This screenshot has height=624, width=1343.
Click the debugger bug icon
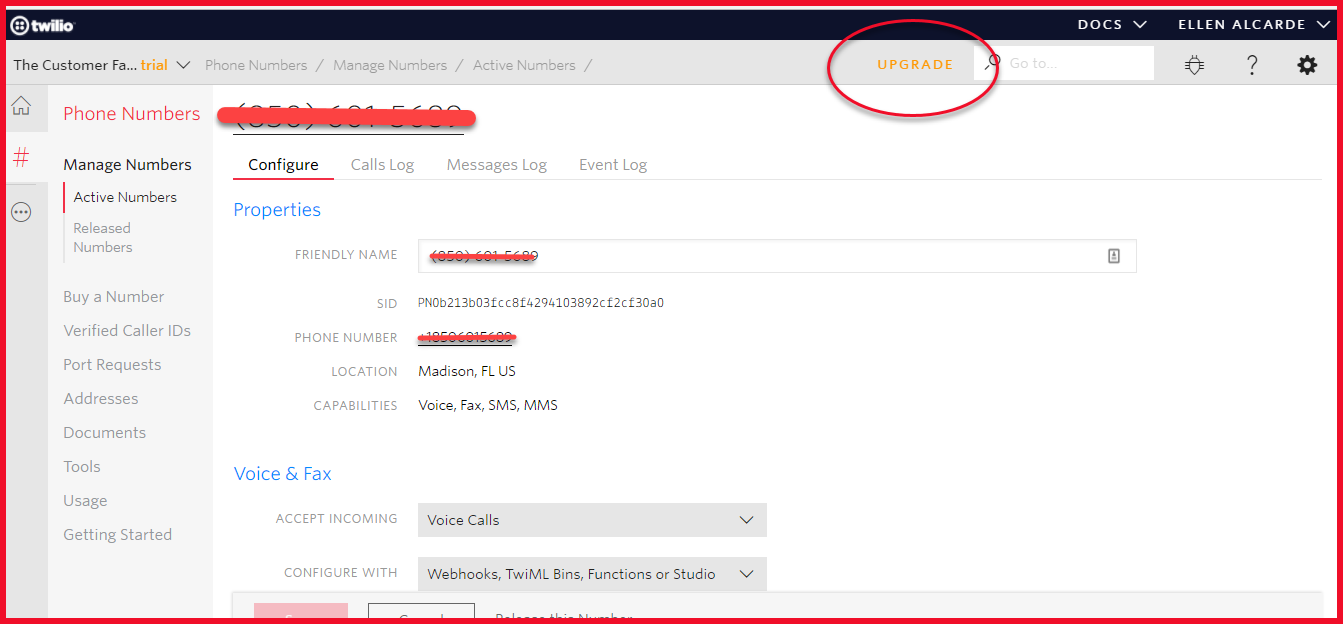pos(1194,65)
